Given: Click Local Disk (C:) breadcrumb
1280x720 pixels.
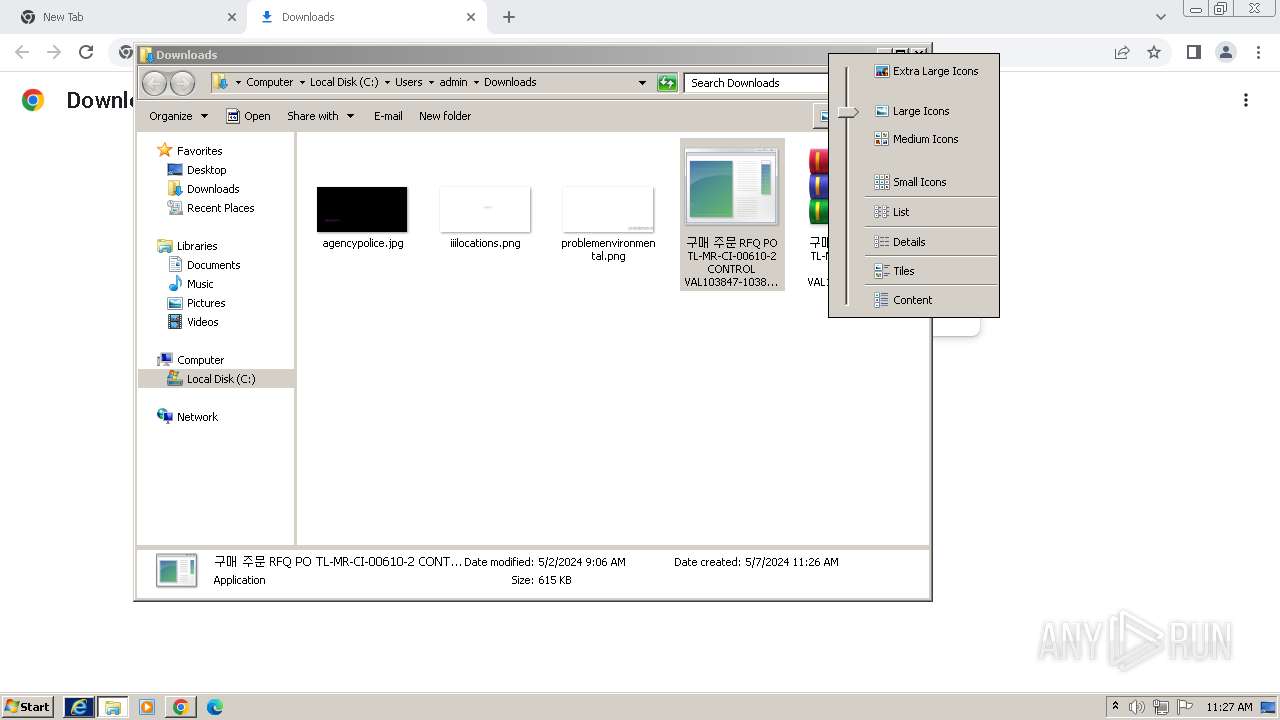Looking at the screenshot, I should [344, 82].
